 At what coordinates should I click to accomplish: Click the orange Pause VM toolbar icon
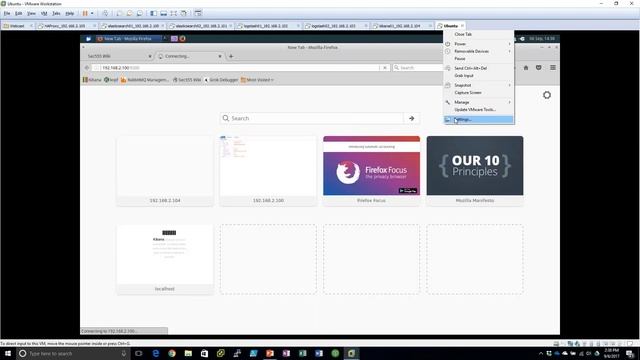coord(85,13)
